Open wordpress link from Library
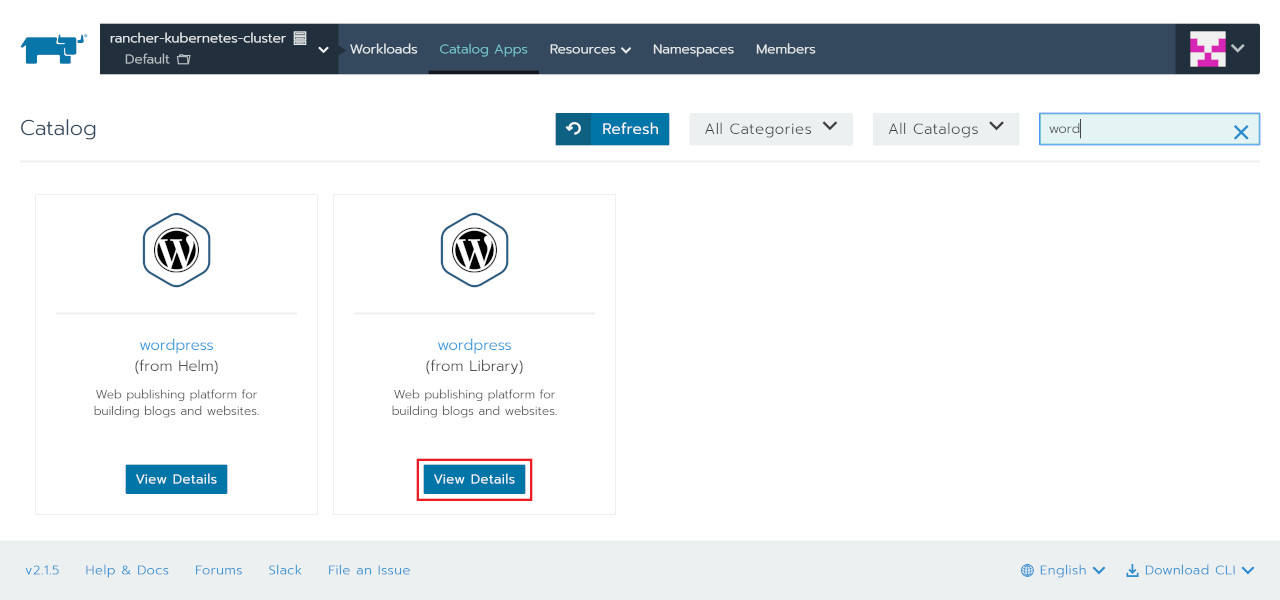The image size is (1280, 600). coord(474,345)
